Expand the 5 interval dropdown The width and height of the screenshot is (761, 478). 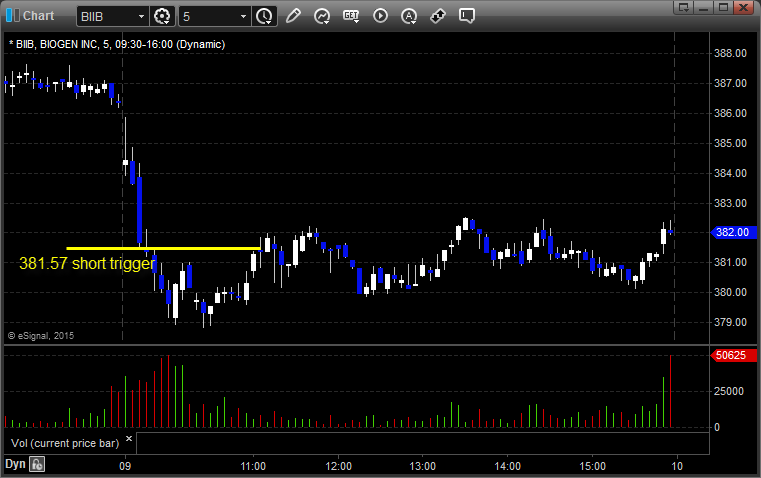(244, 16)
